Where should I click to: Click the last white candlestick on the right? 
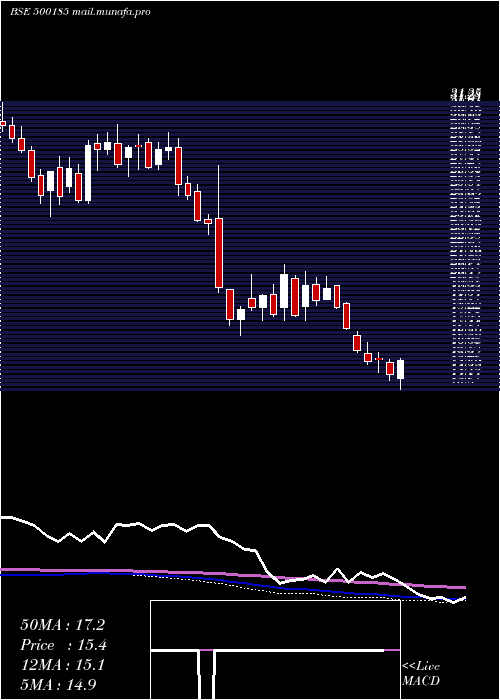pyautogui.click(x=400, y=369)
